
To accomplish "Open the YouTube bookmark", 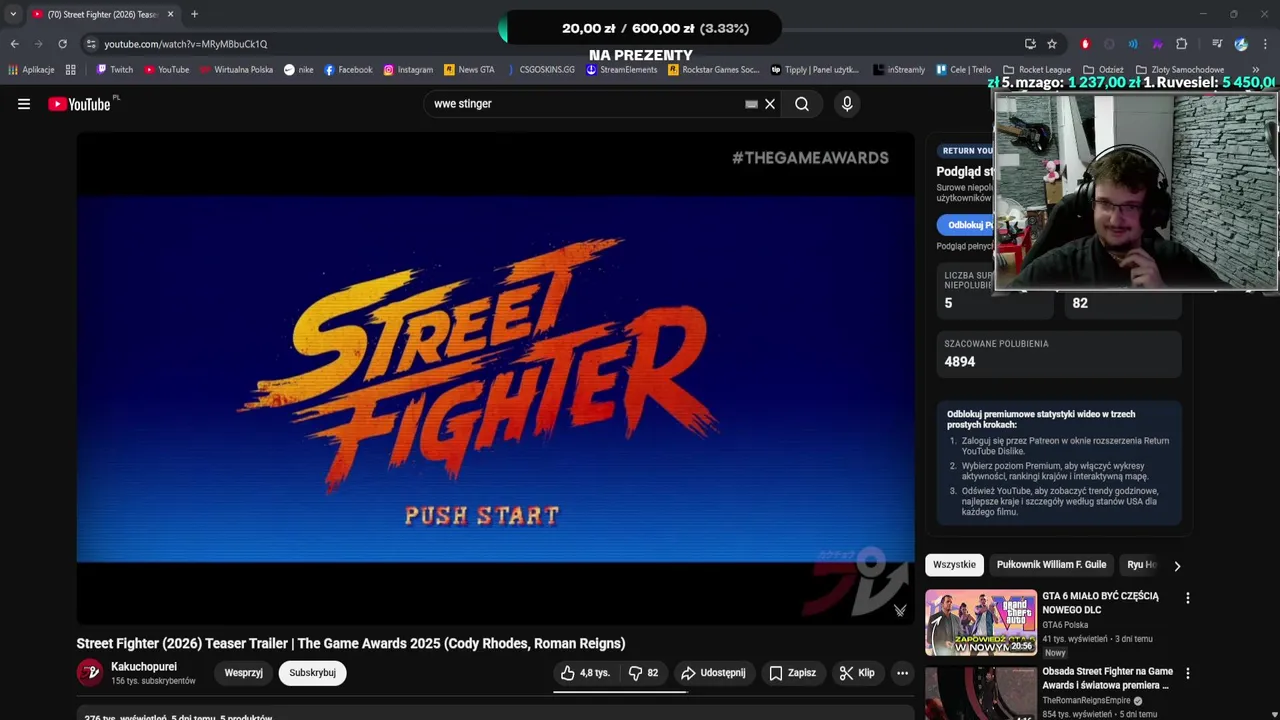I will tap(166, 70).
